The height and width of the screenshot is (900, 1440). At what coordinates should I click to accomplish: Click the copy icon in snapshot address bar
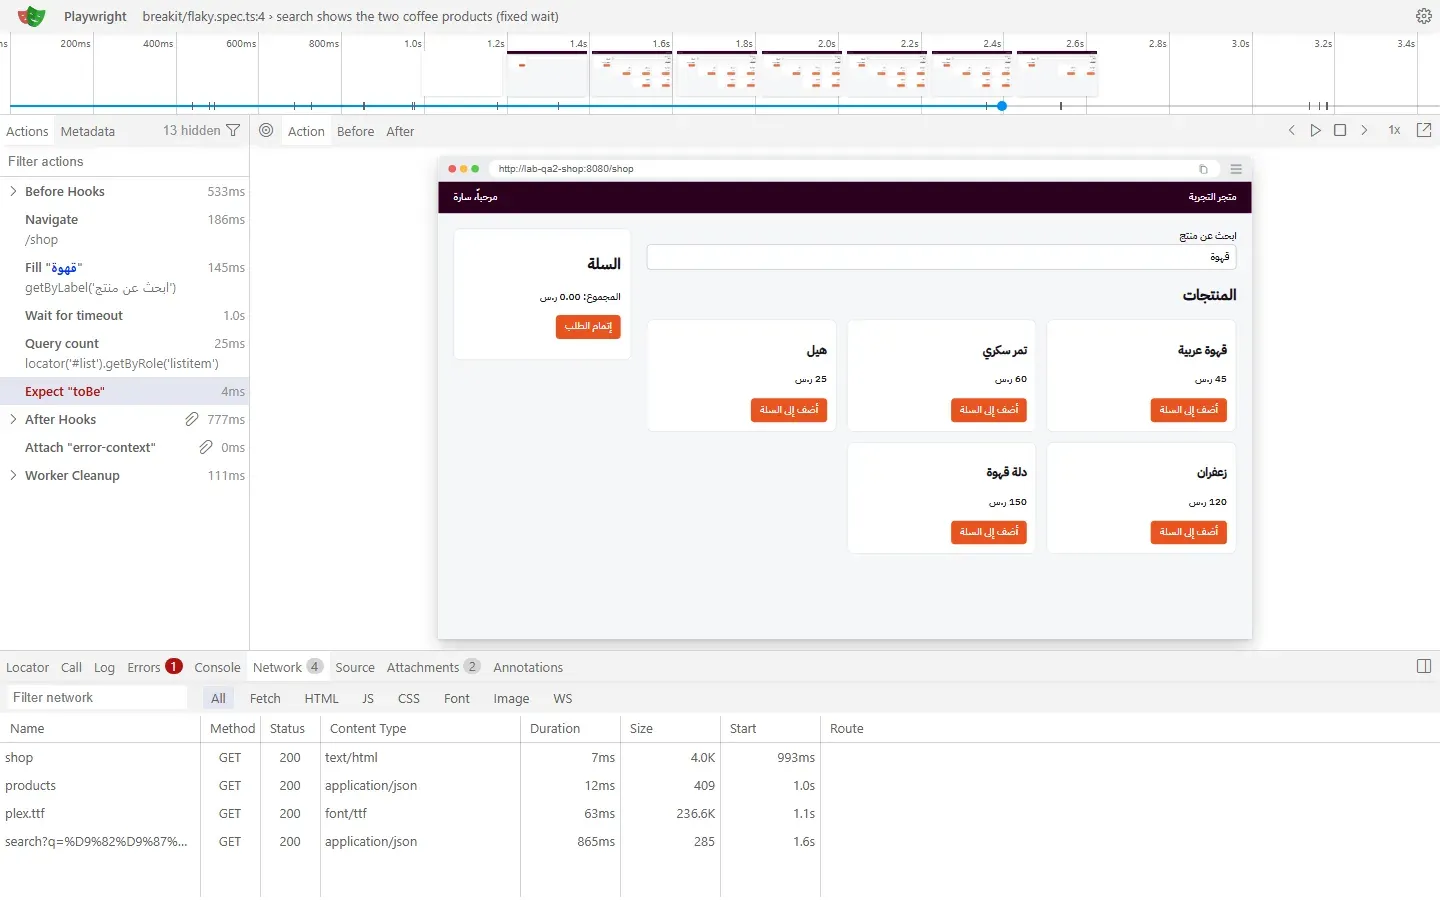click(1203, 169)
